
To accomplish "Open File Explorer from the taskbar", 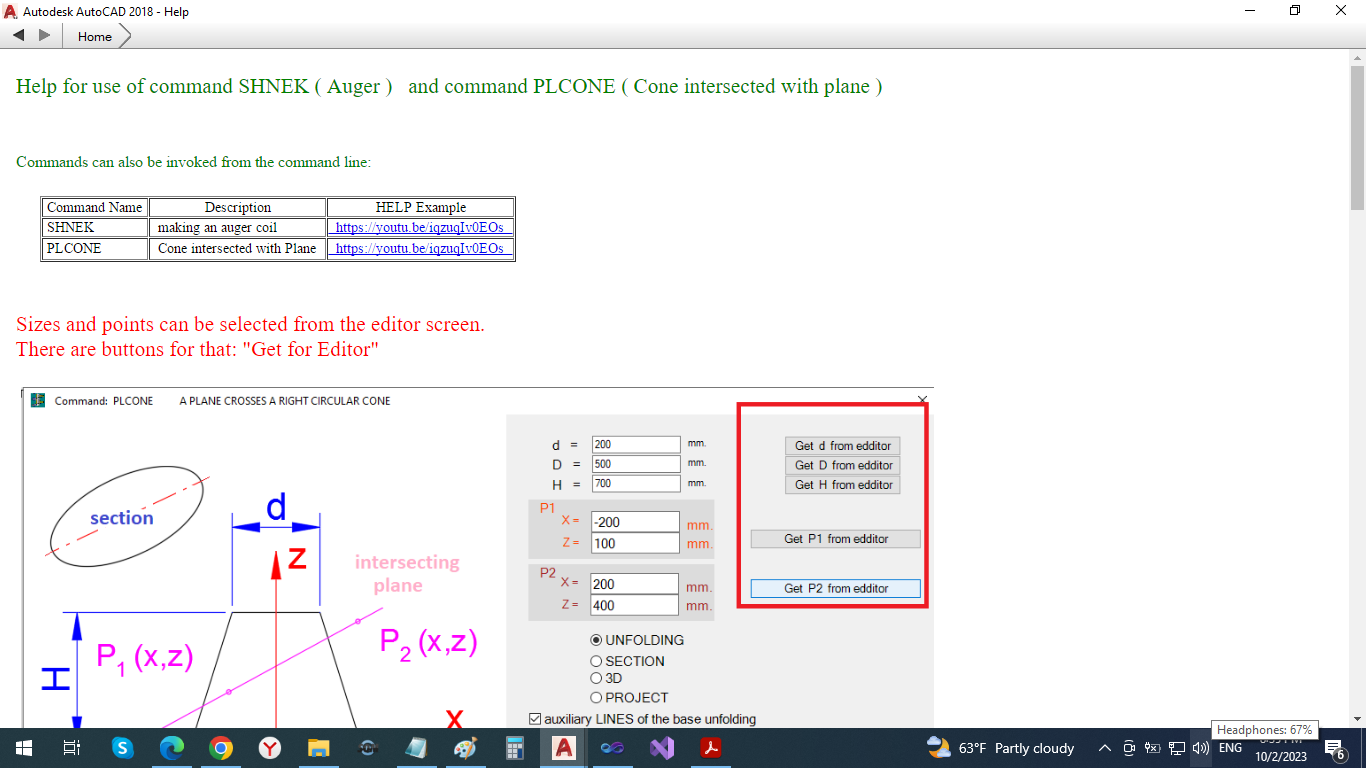I will point(319,748).
